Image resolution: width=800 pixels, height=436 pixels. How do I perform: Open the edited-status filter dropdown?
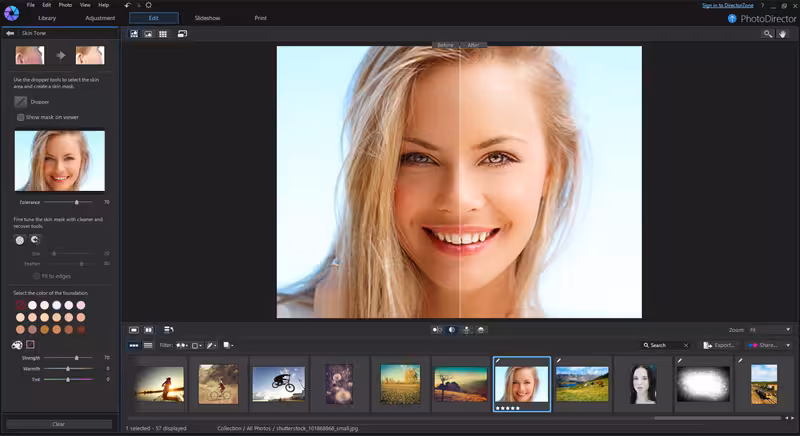click(211, 345)
